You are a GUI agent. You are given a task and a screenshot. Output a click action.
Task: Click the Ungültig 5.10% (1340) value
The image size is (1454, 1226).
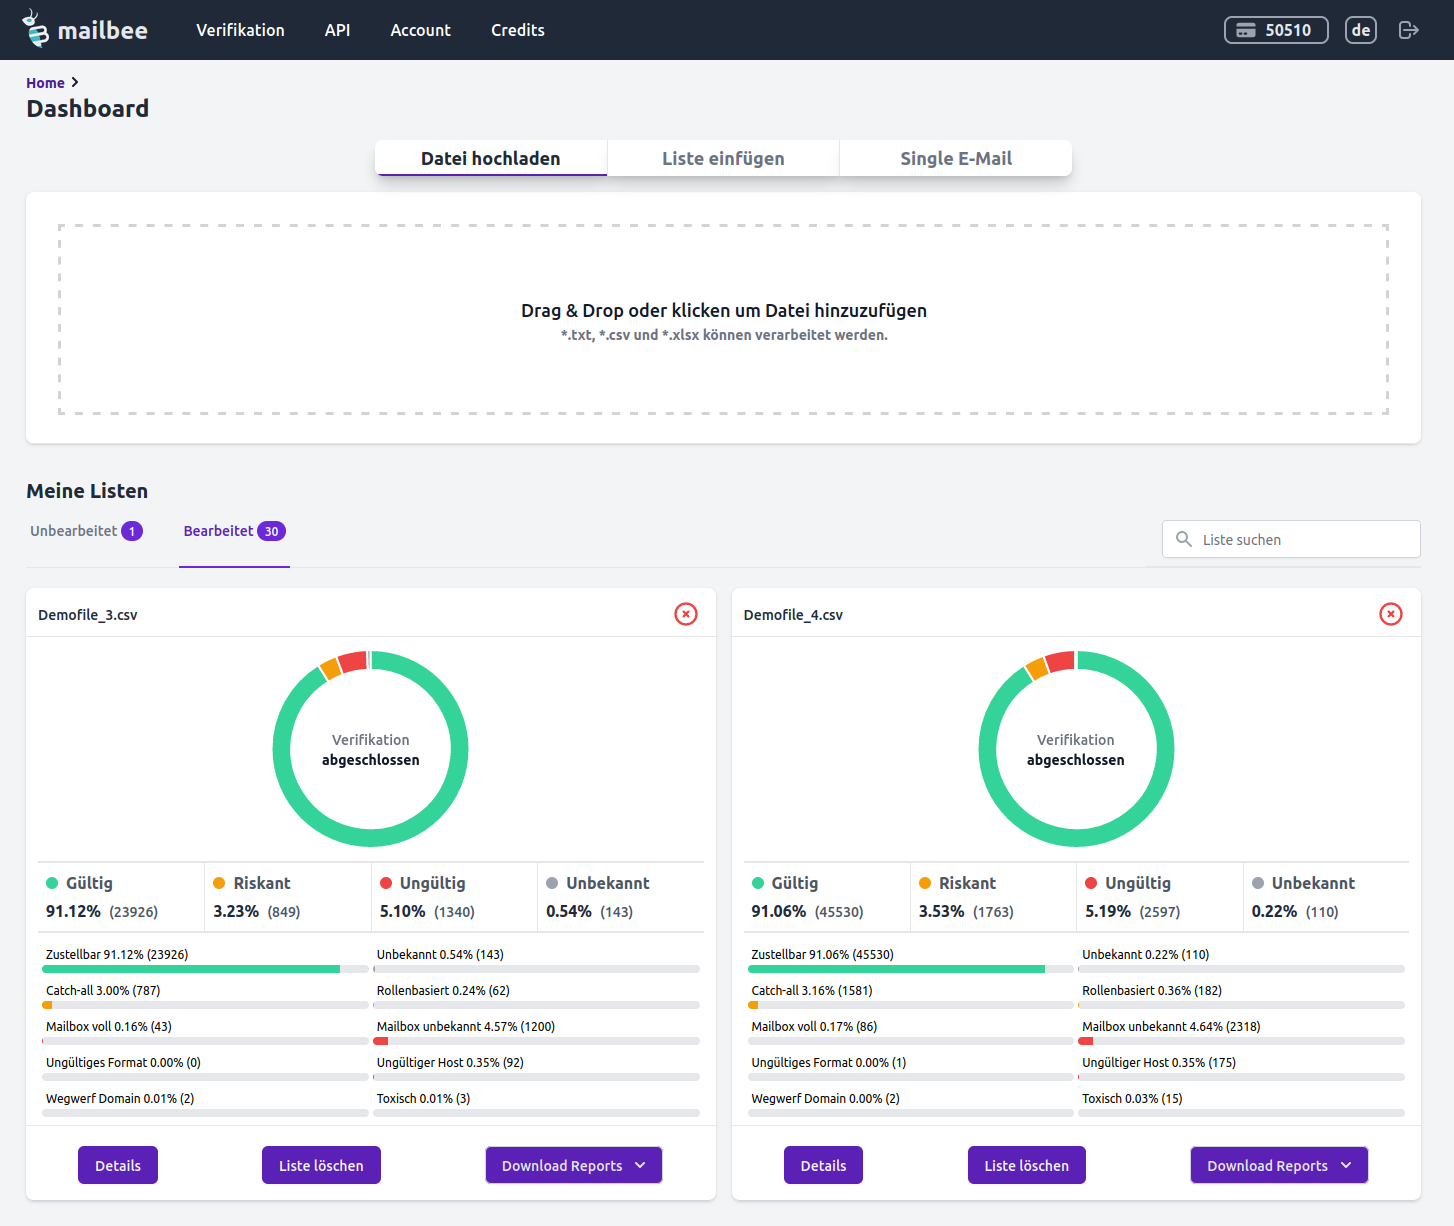[427, 911]
